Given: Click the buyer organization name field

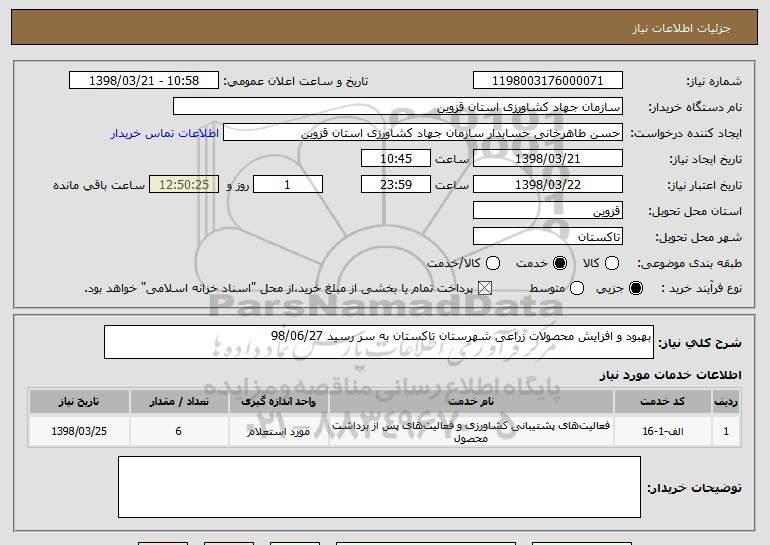Looking at the screenshot, I should click(398, 107).
